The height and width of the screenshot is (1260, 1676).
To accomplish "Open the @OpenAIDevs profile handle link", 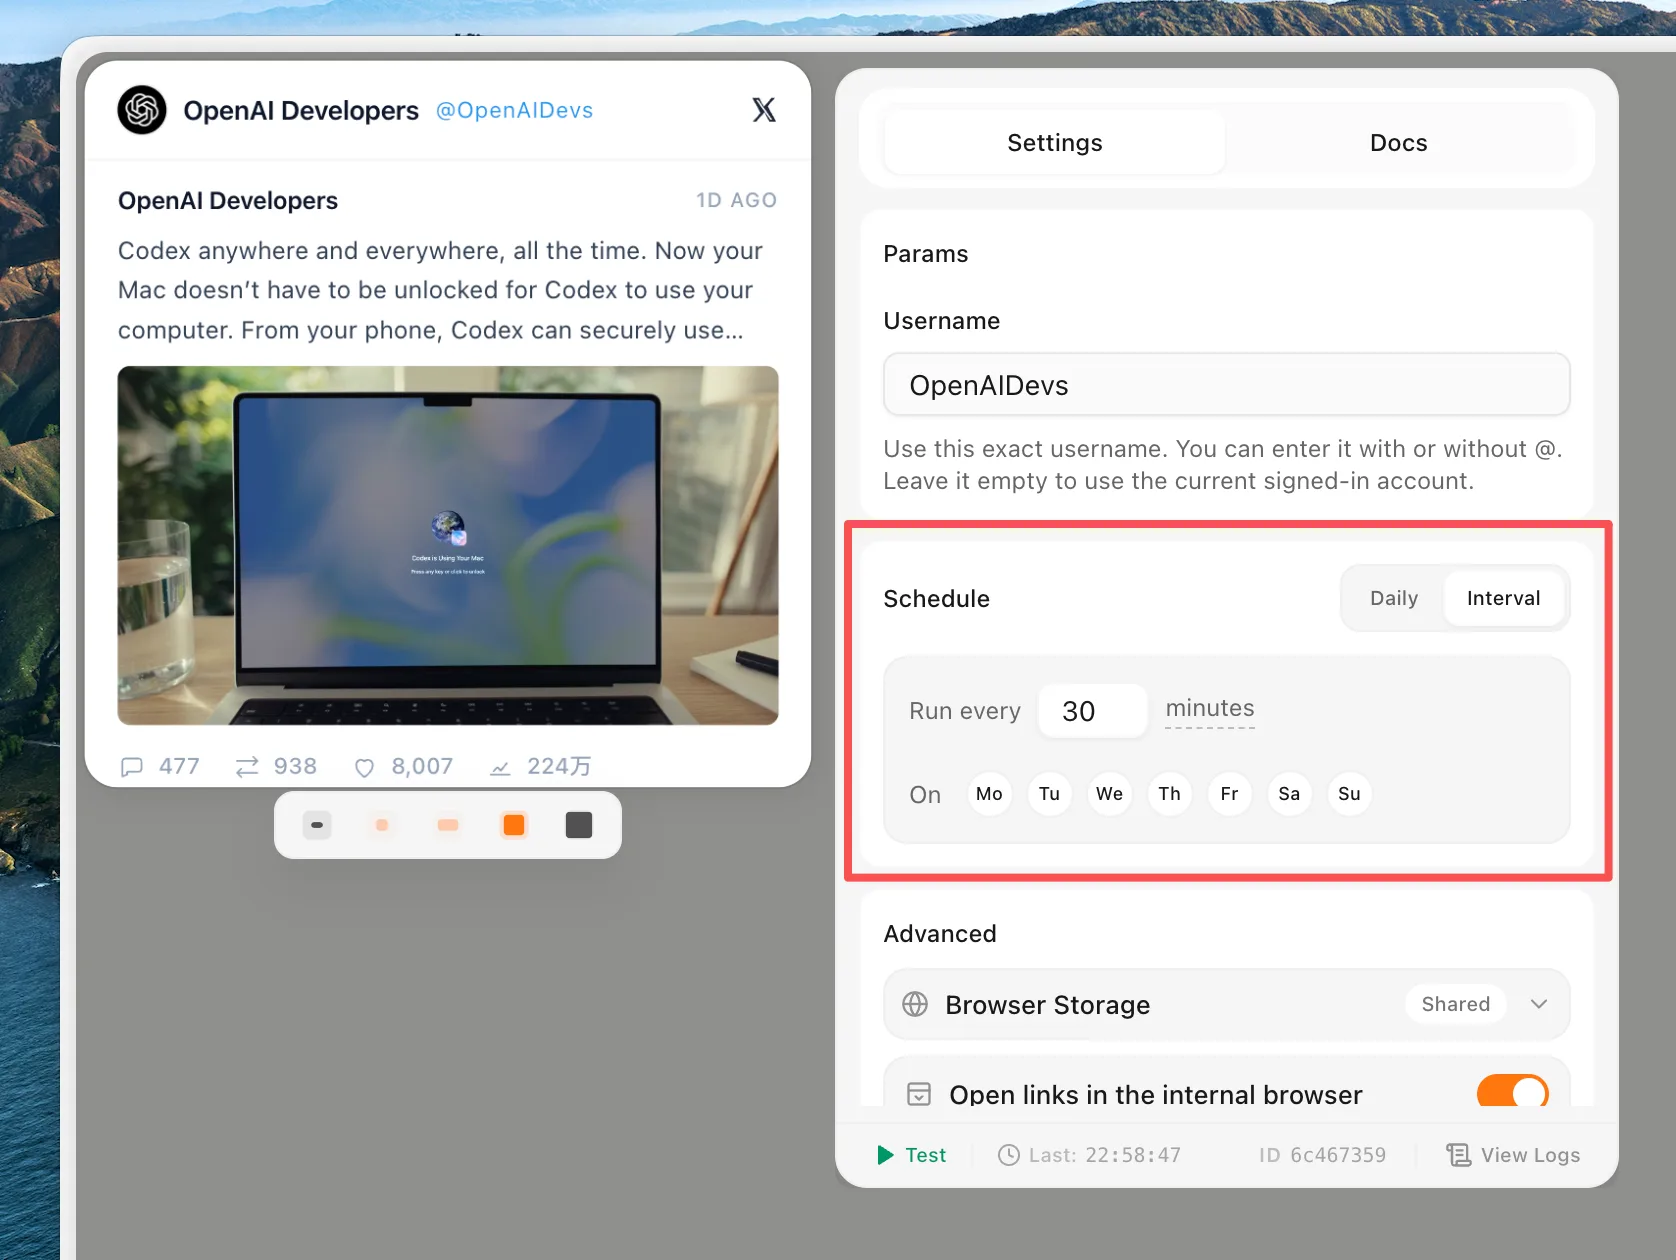I will pyautogui.click(x=514, y=110).
